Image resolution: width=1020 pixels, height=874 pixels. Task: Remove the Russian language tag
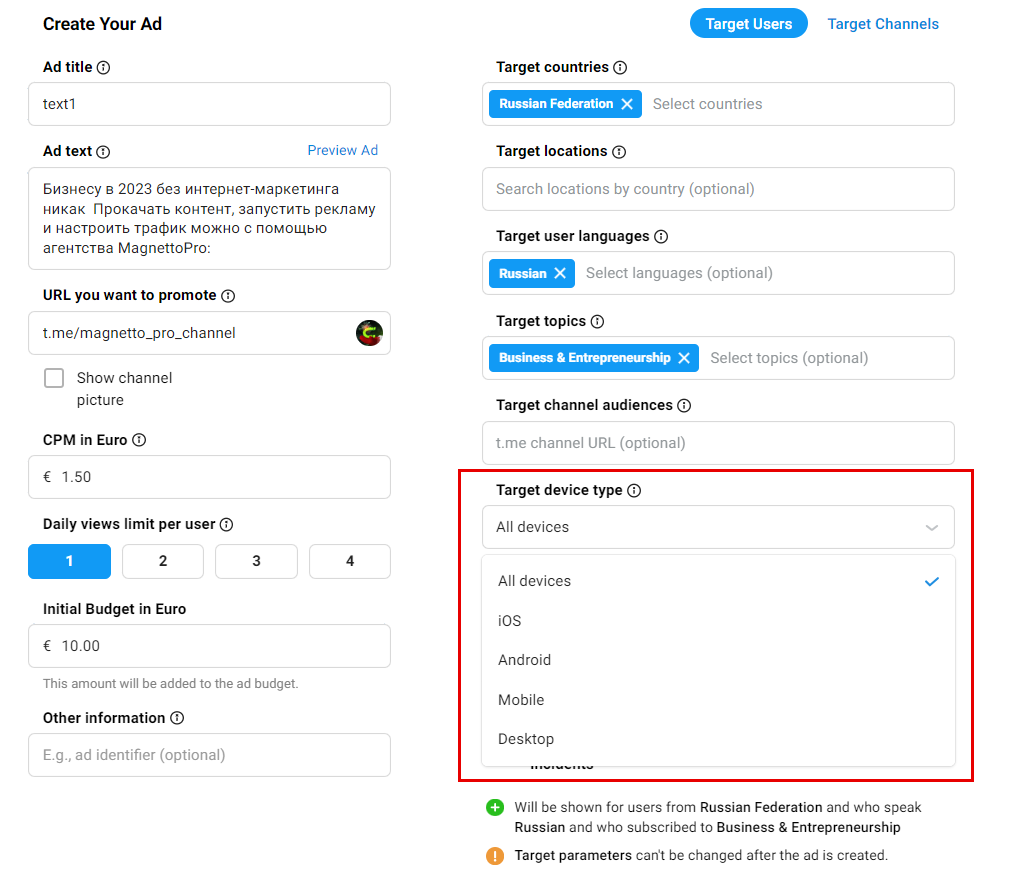tap(560, 273)
